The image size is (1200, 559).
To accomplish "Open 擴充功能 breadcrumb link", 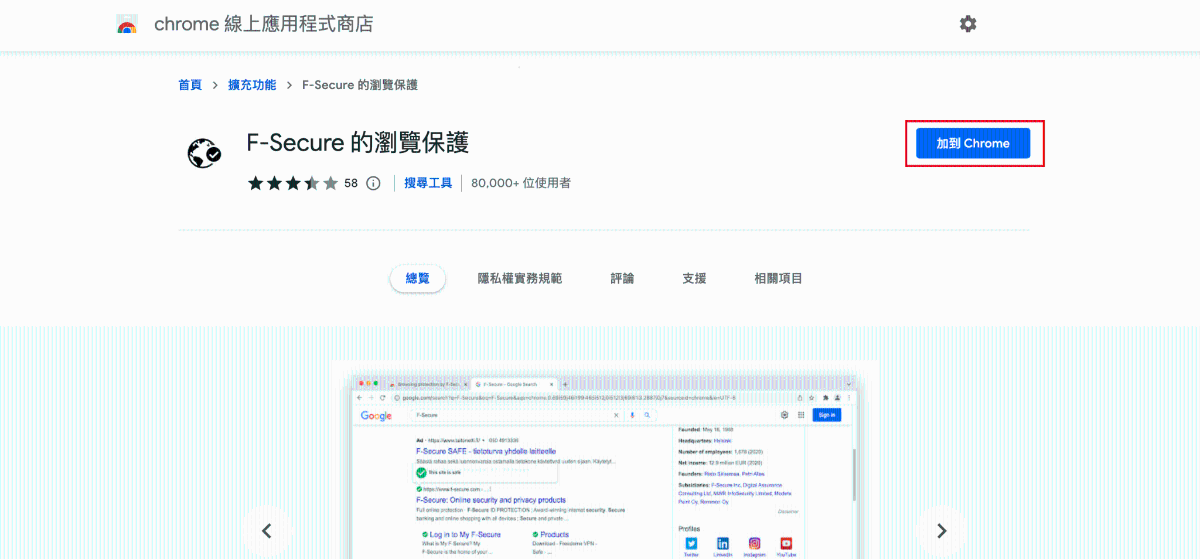I will click(251, 85).
